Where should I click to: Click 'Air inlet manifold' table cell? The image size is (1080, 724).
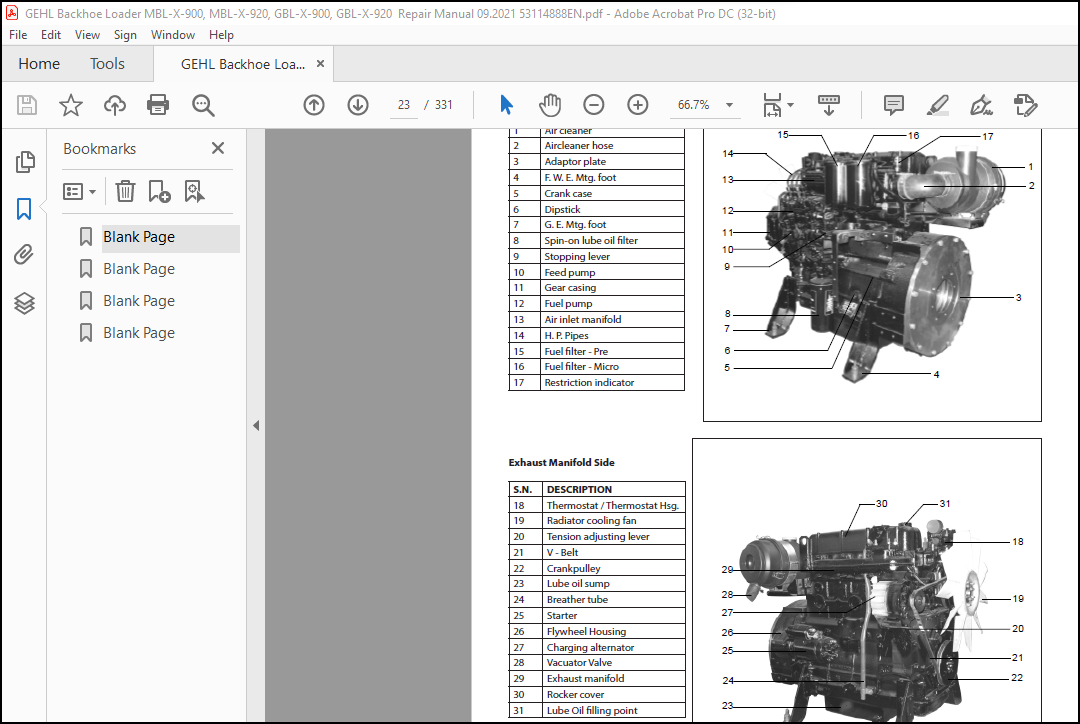612,320
